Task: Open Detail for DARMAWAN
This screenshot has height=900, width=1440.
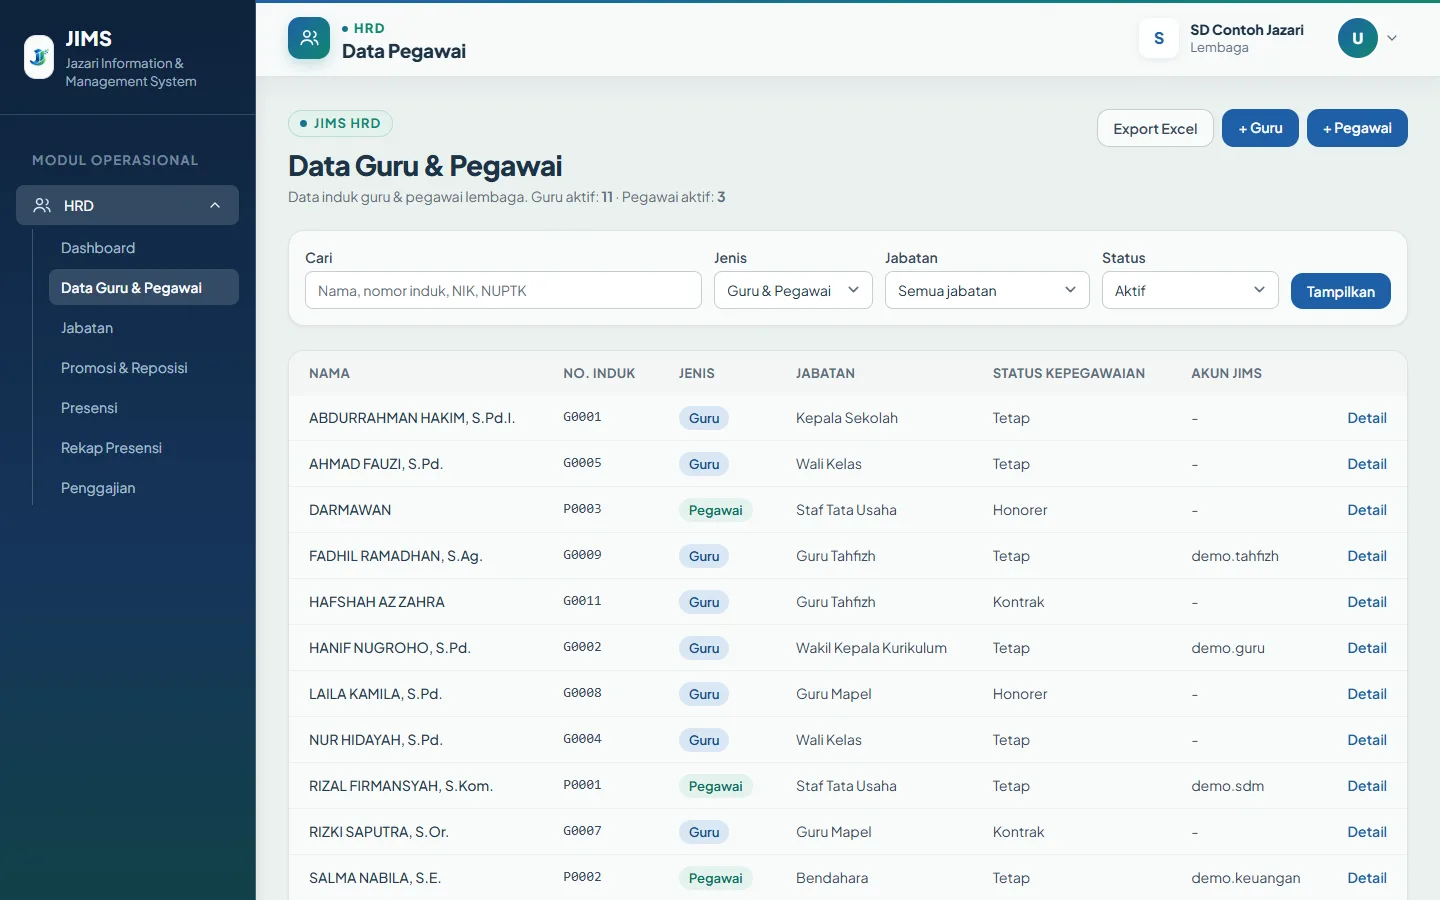Action: 1366,510
